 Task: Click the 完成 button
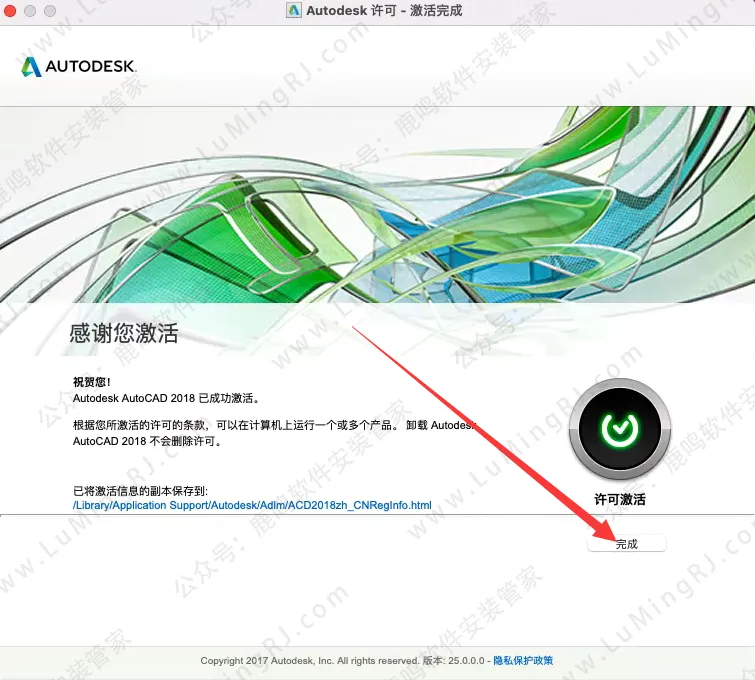point(626,544)
